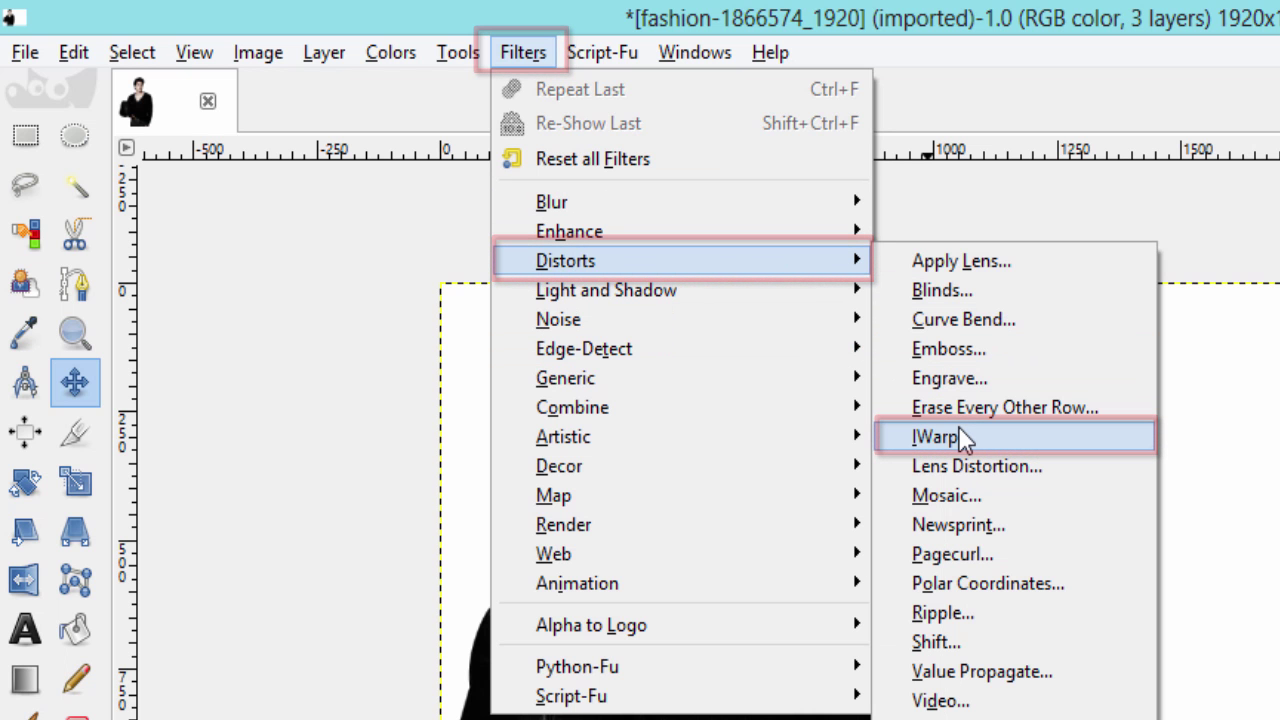Select the Crop tool
This screenshot has height=720, width=1280.
pos(75,432)
